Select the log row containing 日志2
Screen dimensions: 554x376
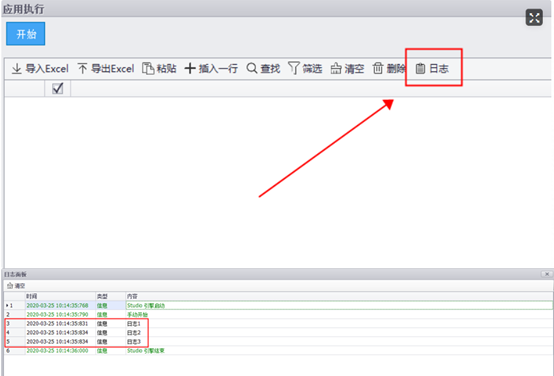click(x=278, y=333)
